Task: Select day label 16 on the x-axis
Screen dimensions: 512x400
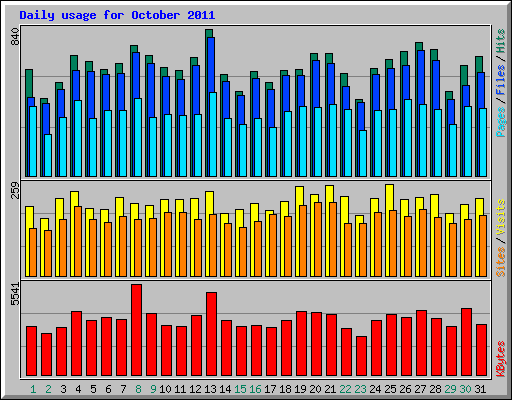Action: pos(255,389)
